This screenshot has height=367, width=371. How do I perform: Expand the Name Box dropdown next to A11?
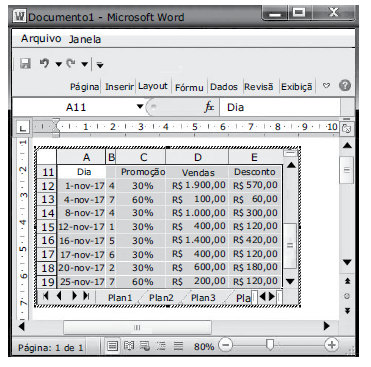click(140, 107)
